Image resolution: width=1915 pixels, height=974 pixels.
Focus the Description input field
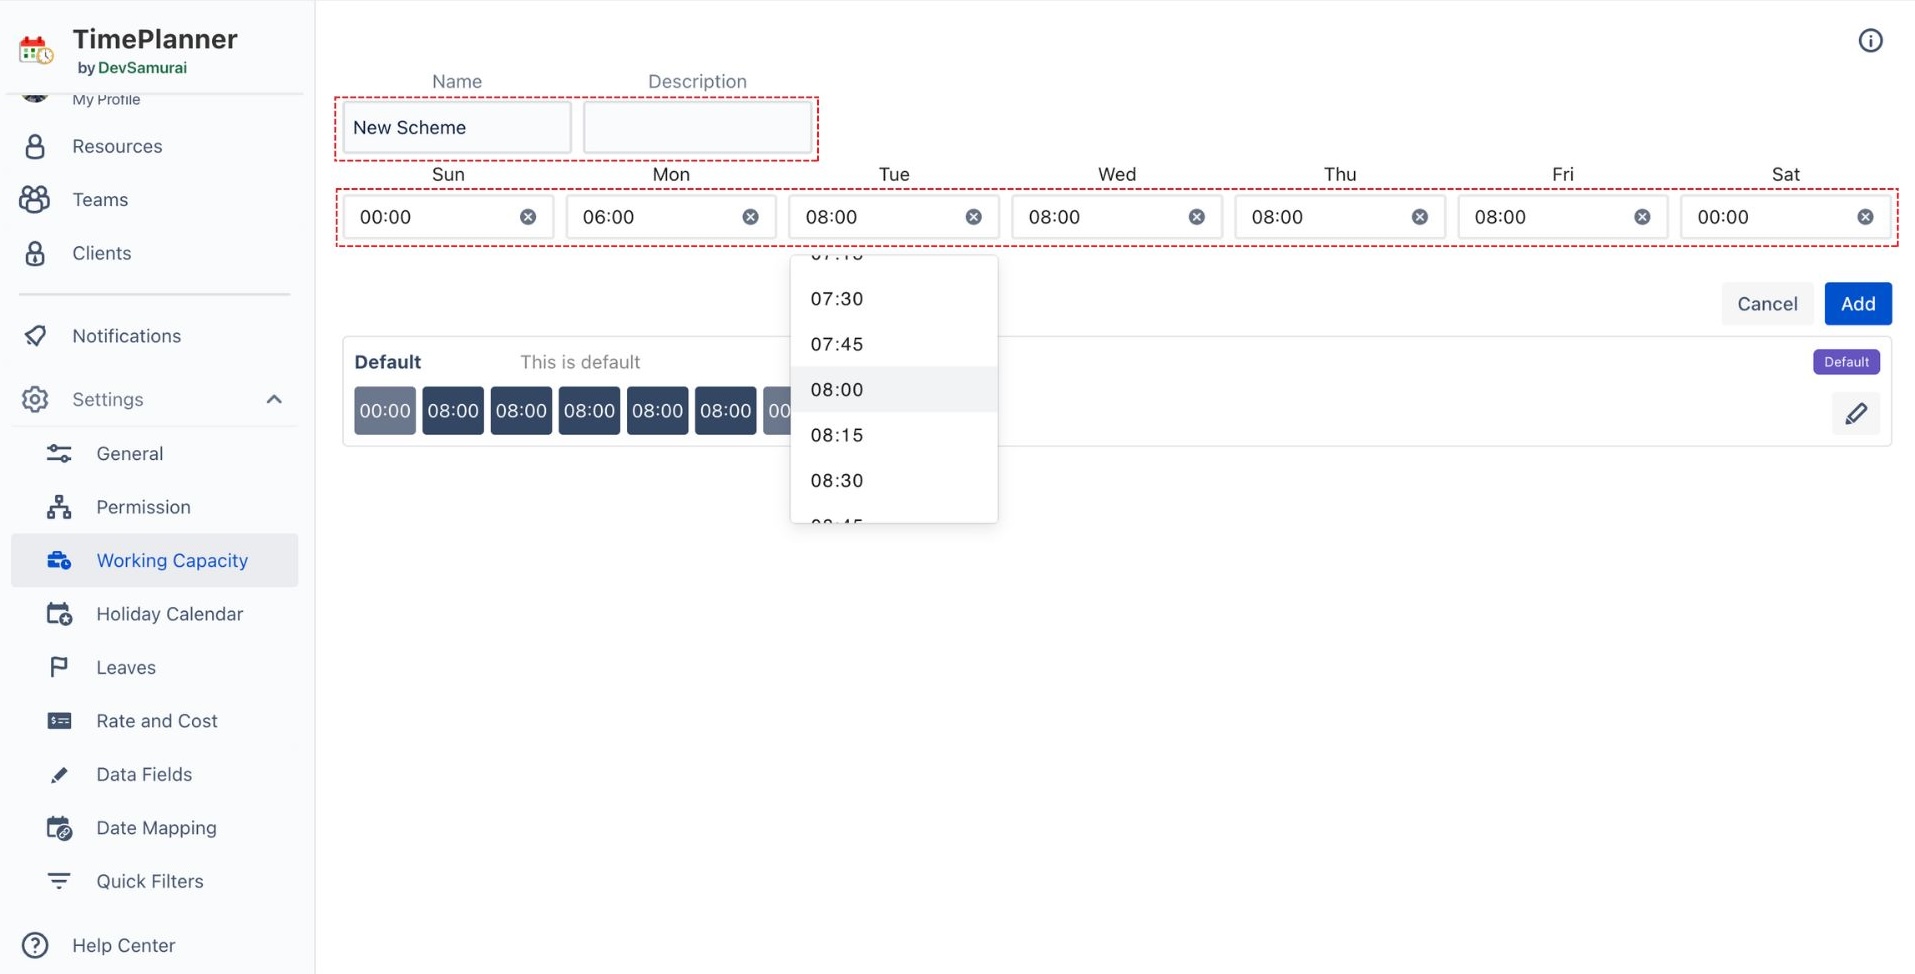point(697,128)
